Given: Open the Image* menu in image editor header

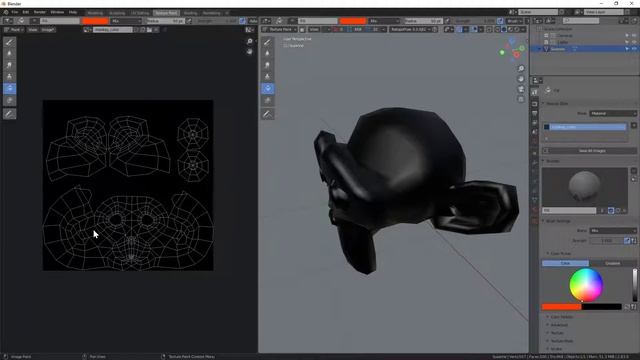Looking at the screenshot, I should coord(47,30).
